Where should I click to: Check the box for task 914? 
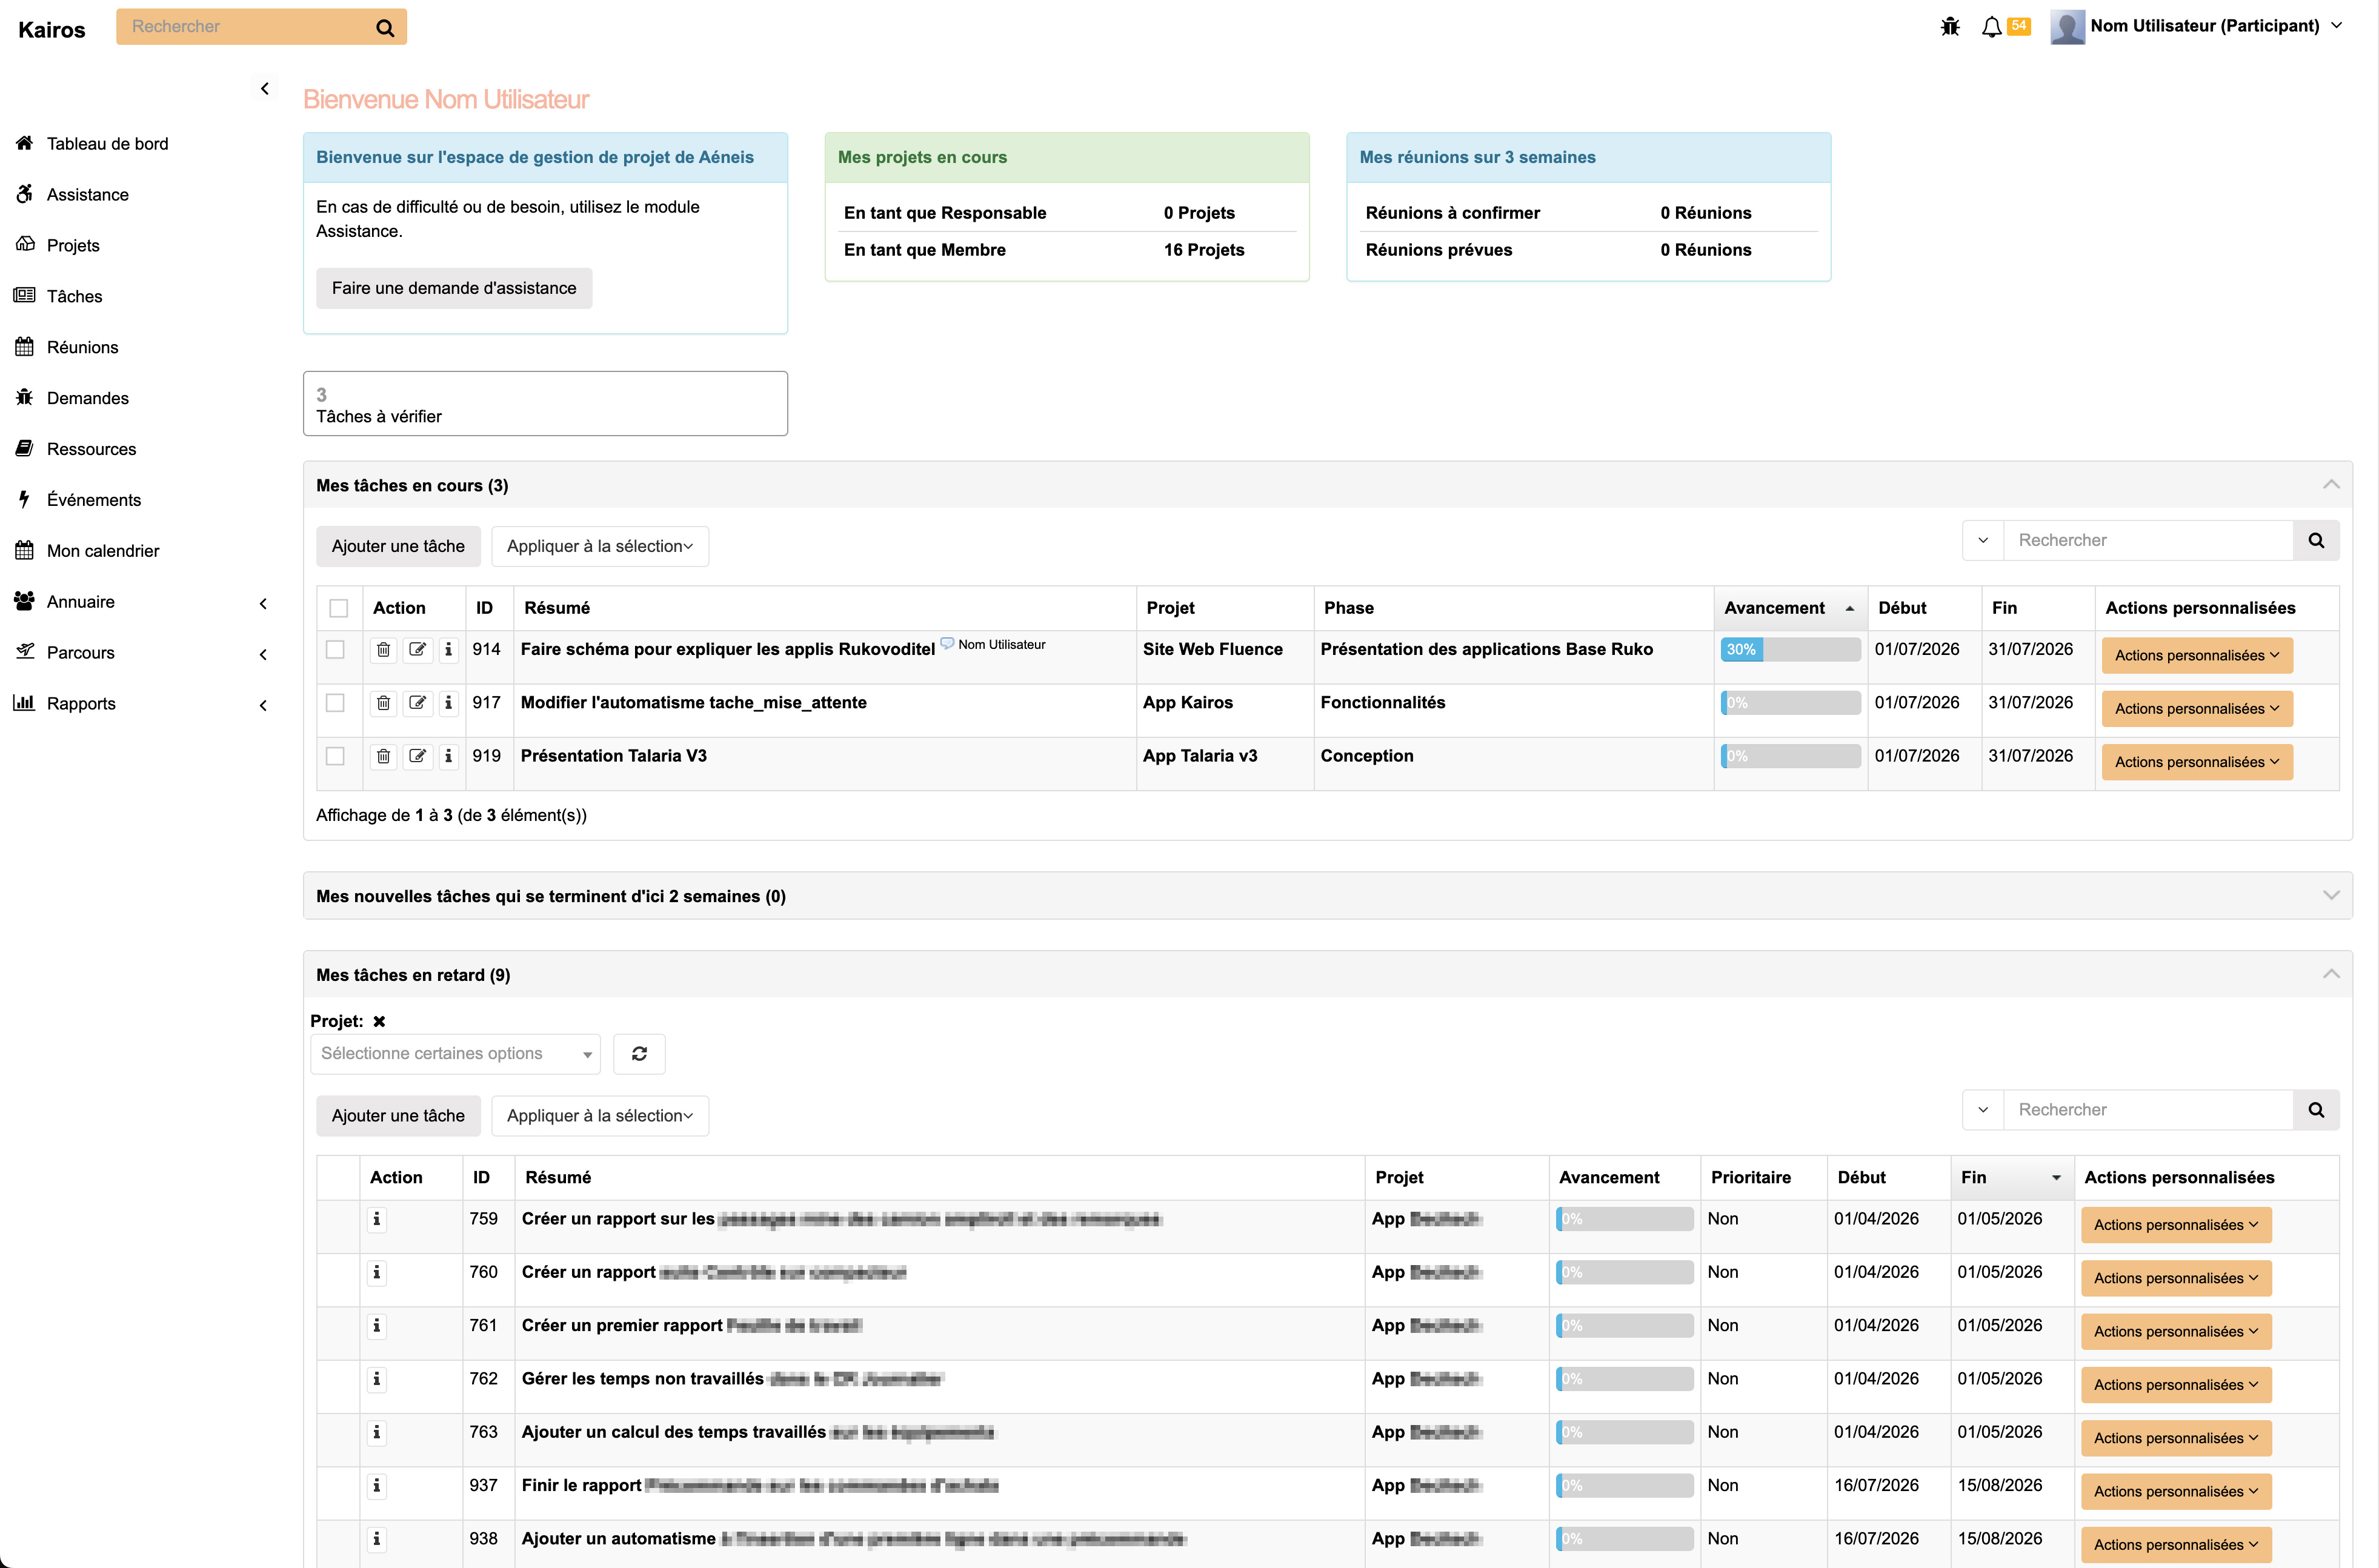[336, 650]
